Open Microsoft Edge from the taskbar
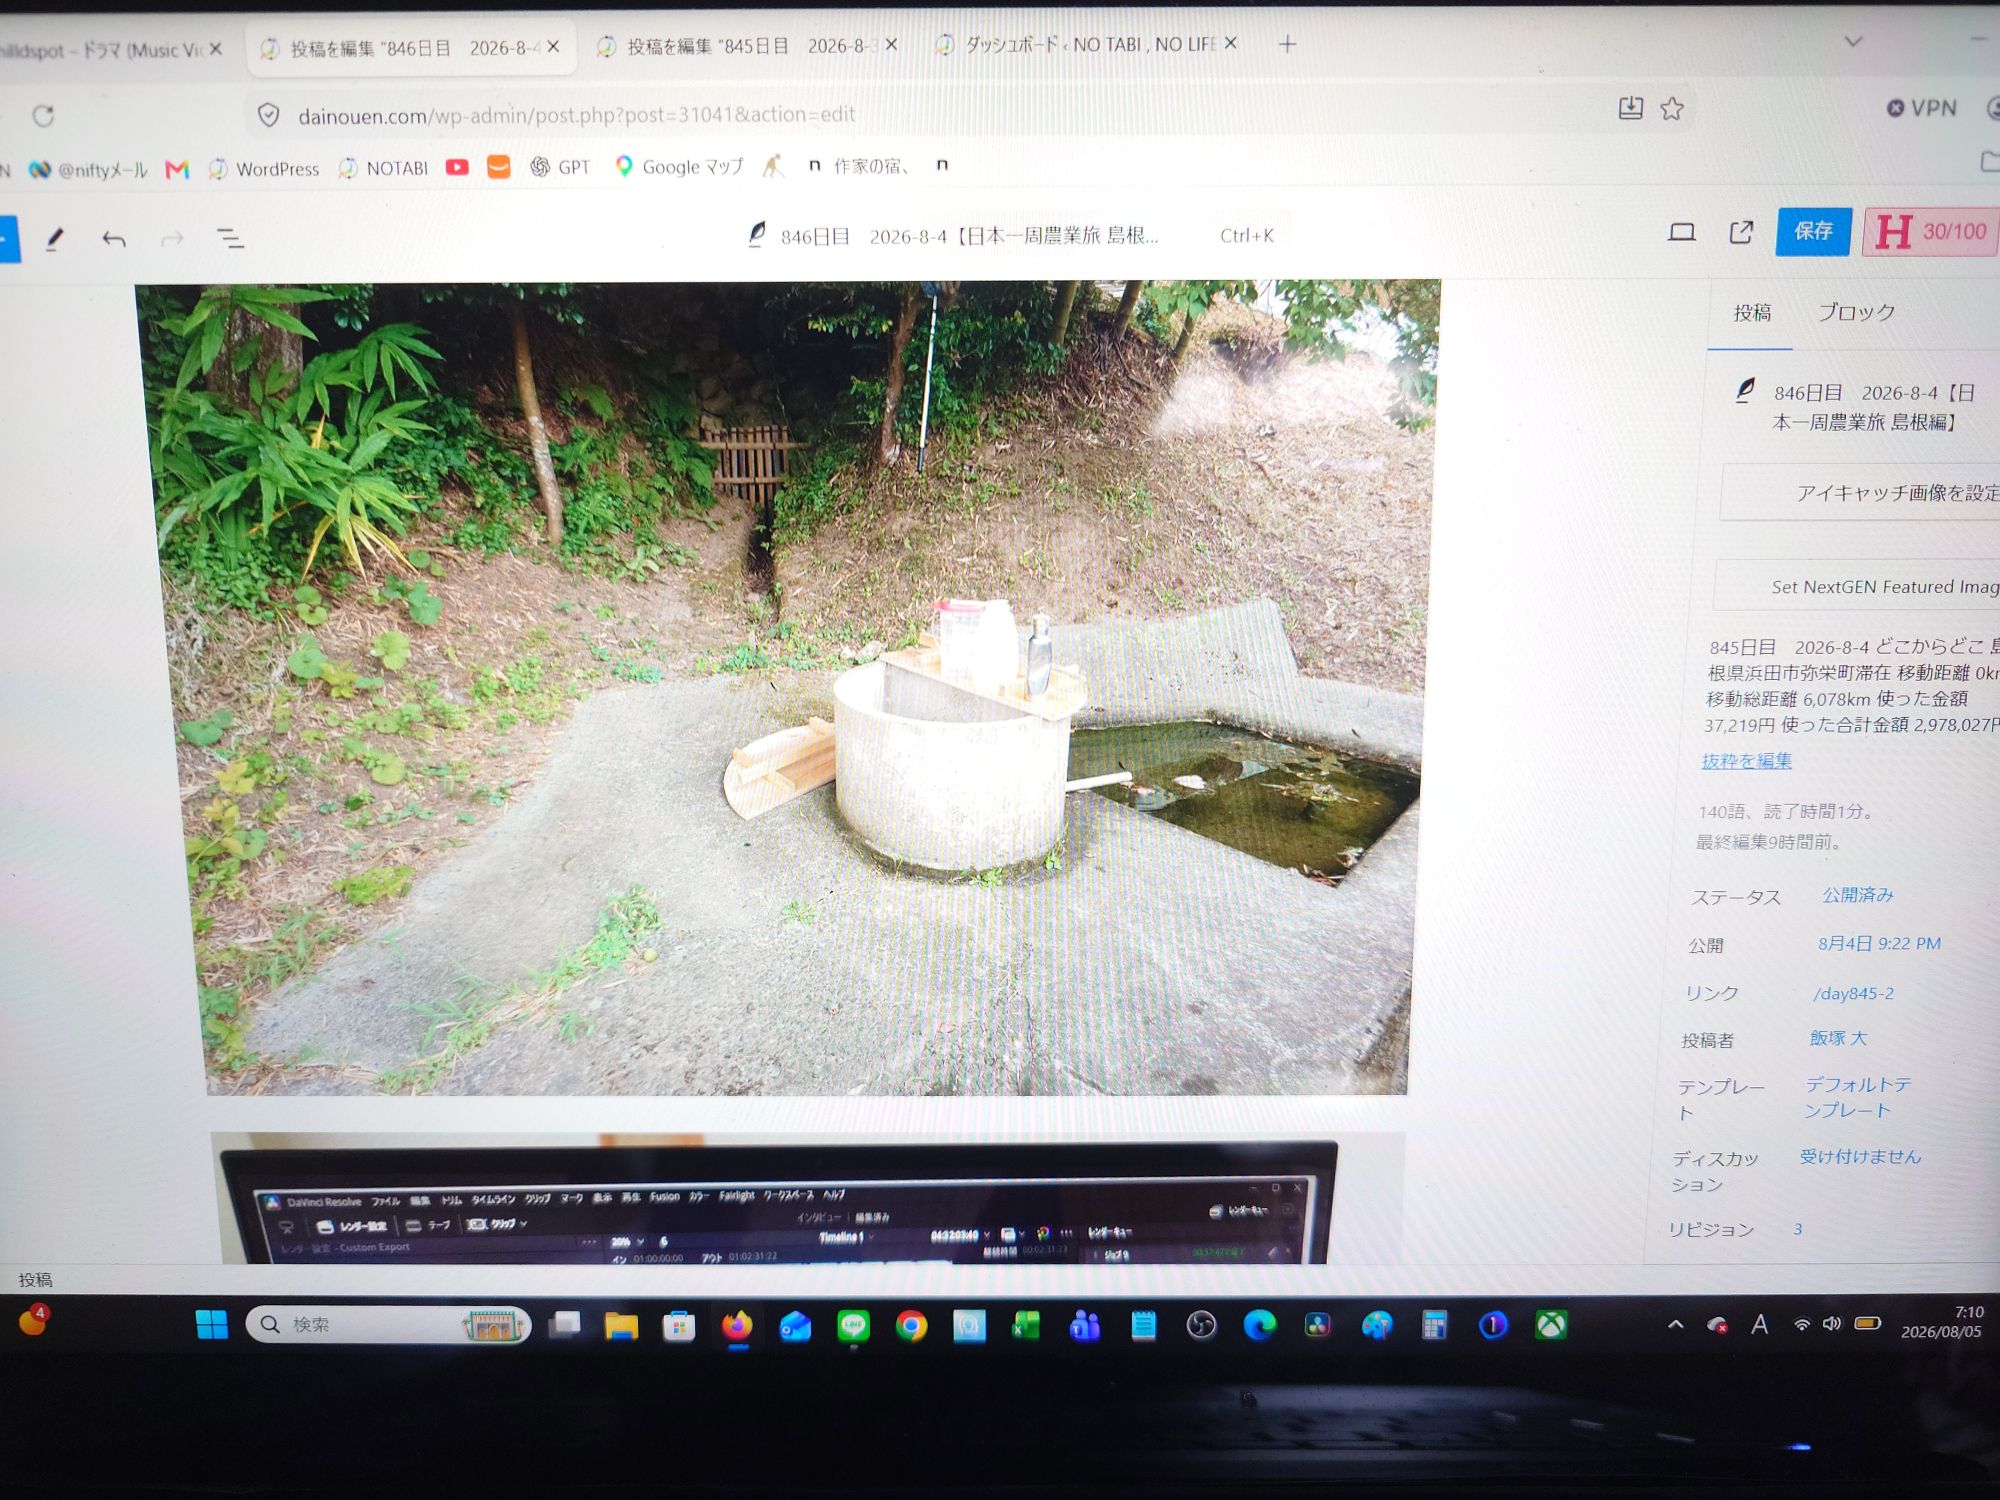Image resolution: width=2000 pixels, height=1500 pixels. tap(1259, 1326)
